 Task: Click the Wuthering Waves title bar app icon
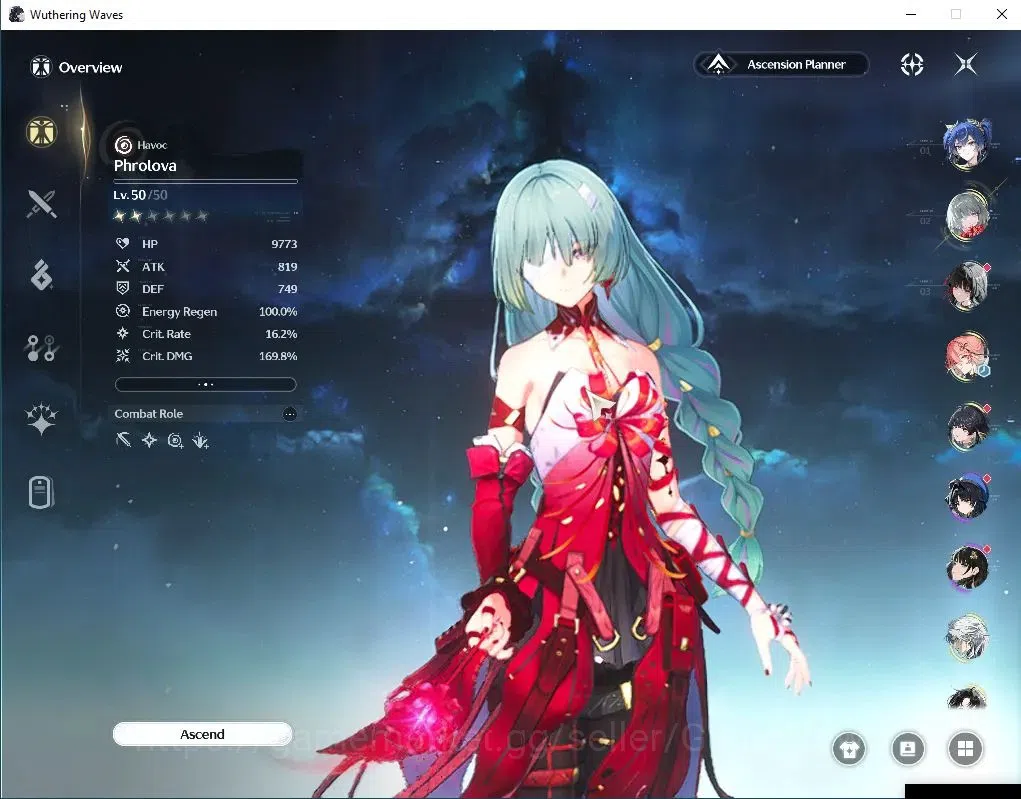[x=16, y=14]
